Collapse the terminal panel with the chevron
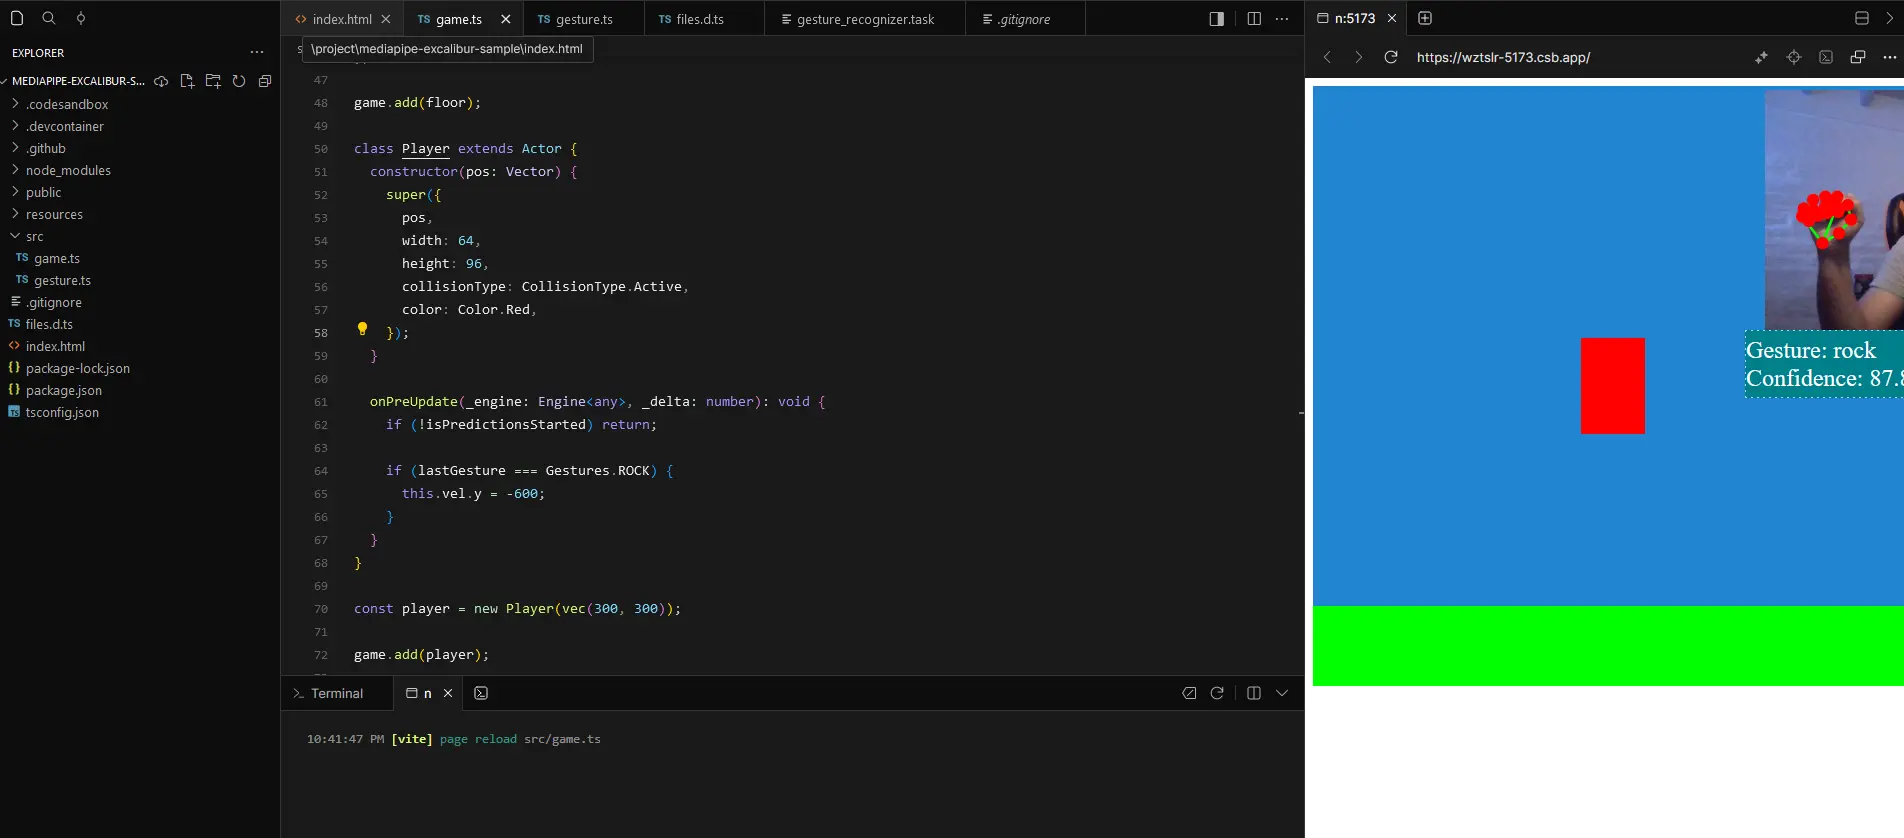This screenshot has width=1904, height=838. coord(1282,693)
